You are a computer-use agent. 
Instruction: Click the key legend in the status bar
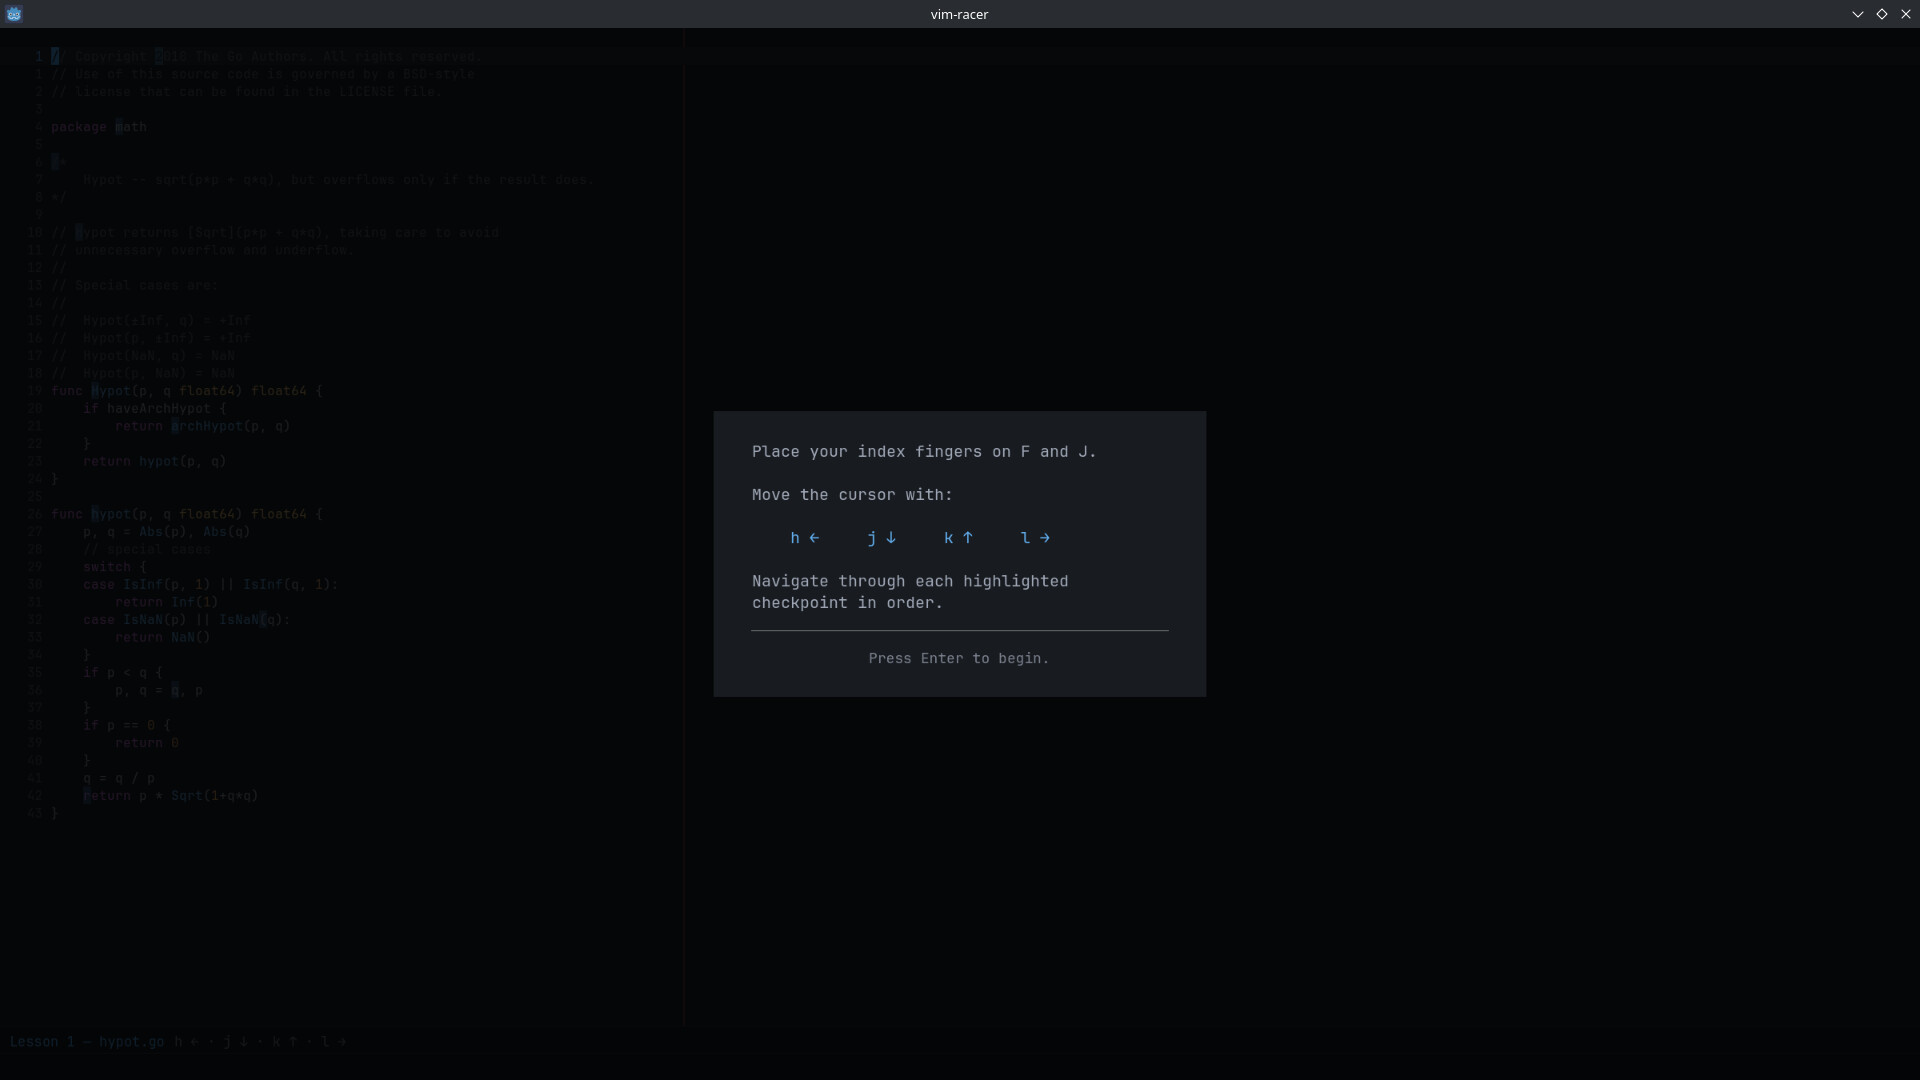pos(261,1042)
